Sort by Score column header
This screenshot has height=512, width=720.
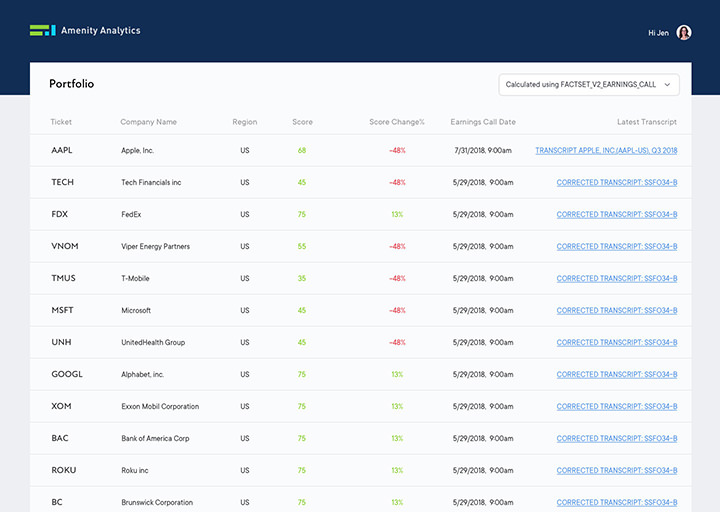coord(302,122)
